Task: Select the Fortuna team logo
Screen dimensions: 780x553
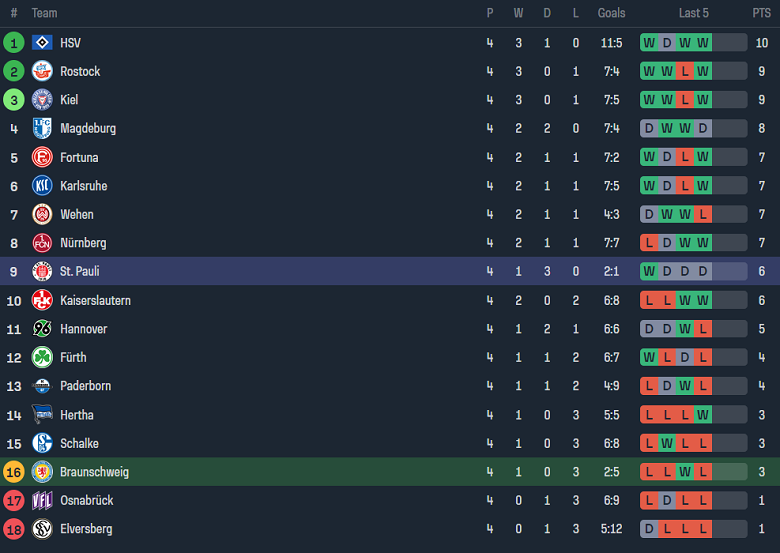Action: tap(42, 157)
